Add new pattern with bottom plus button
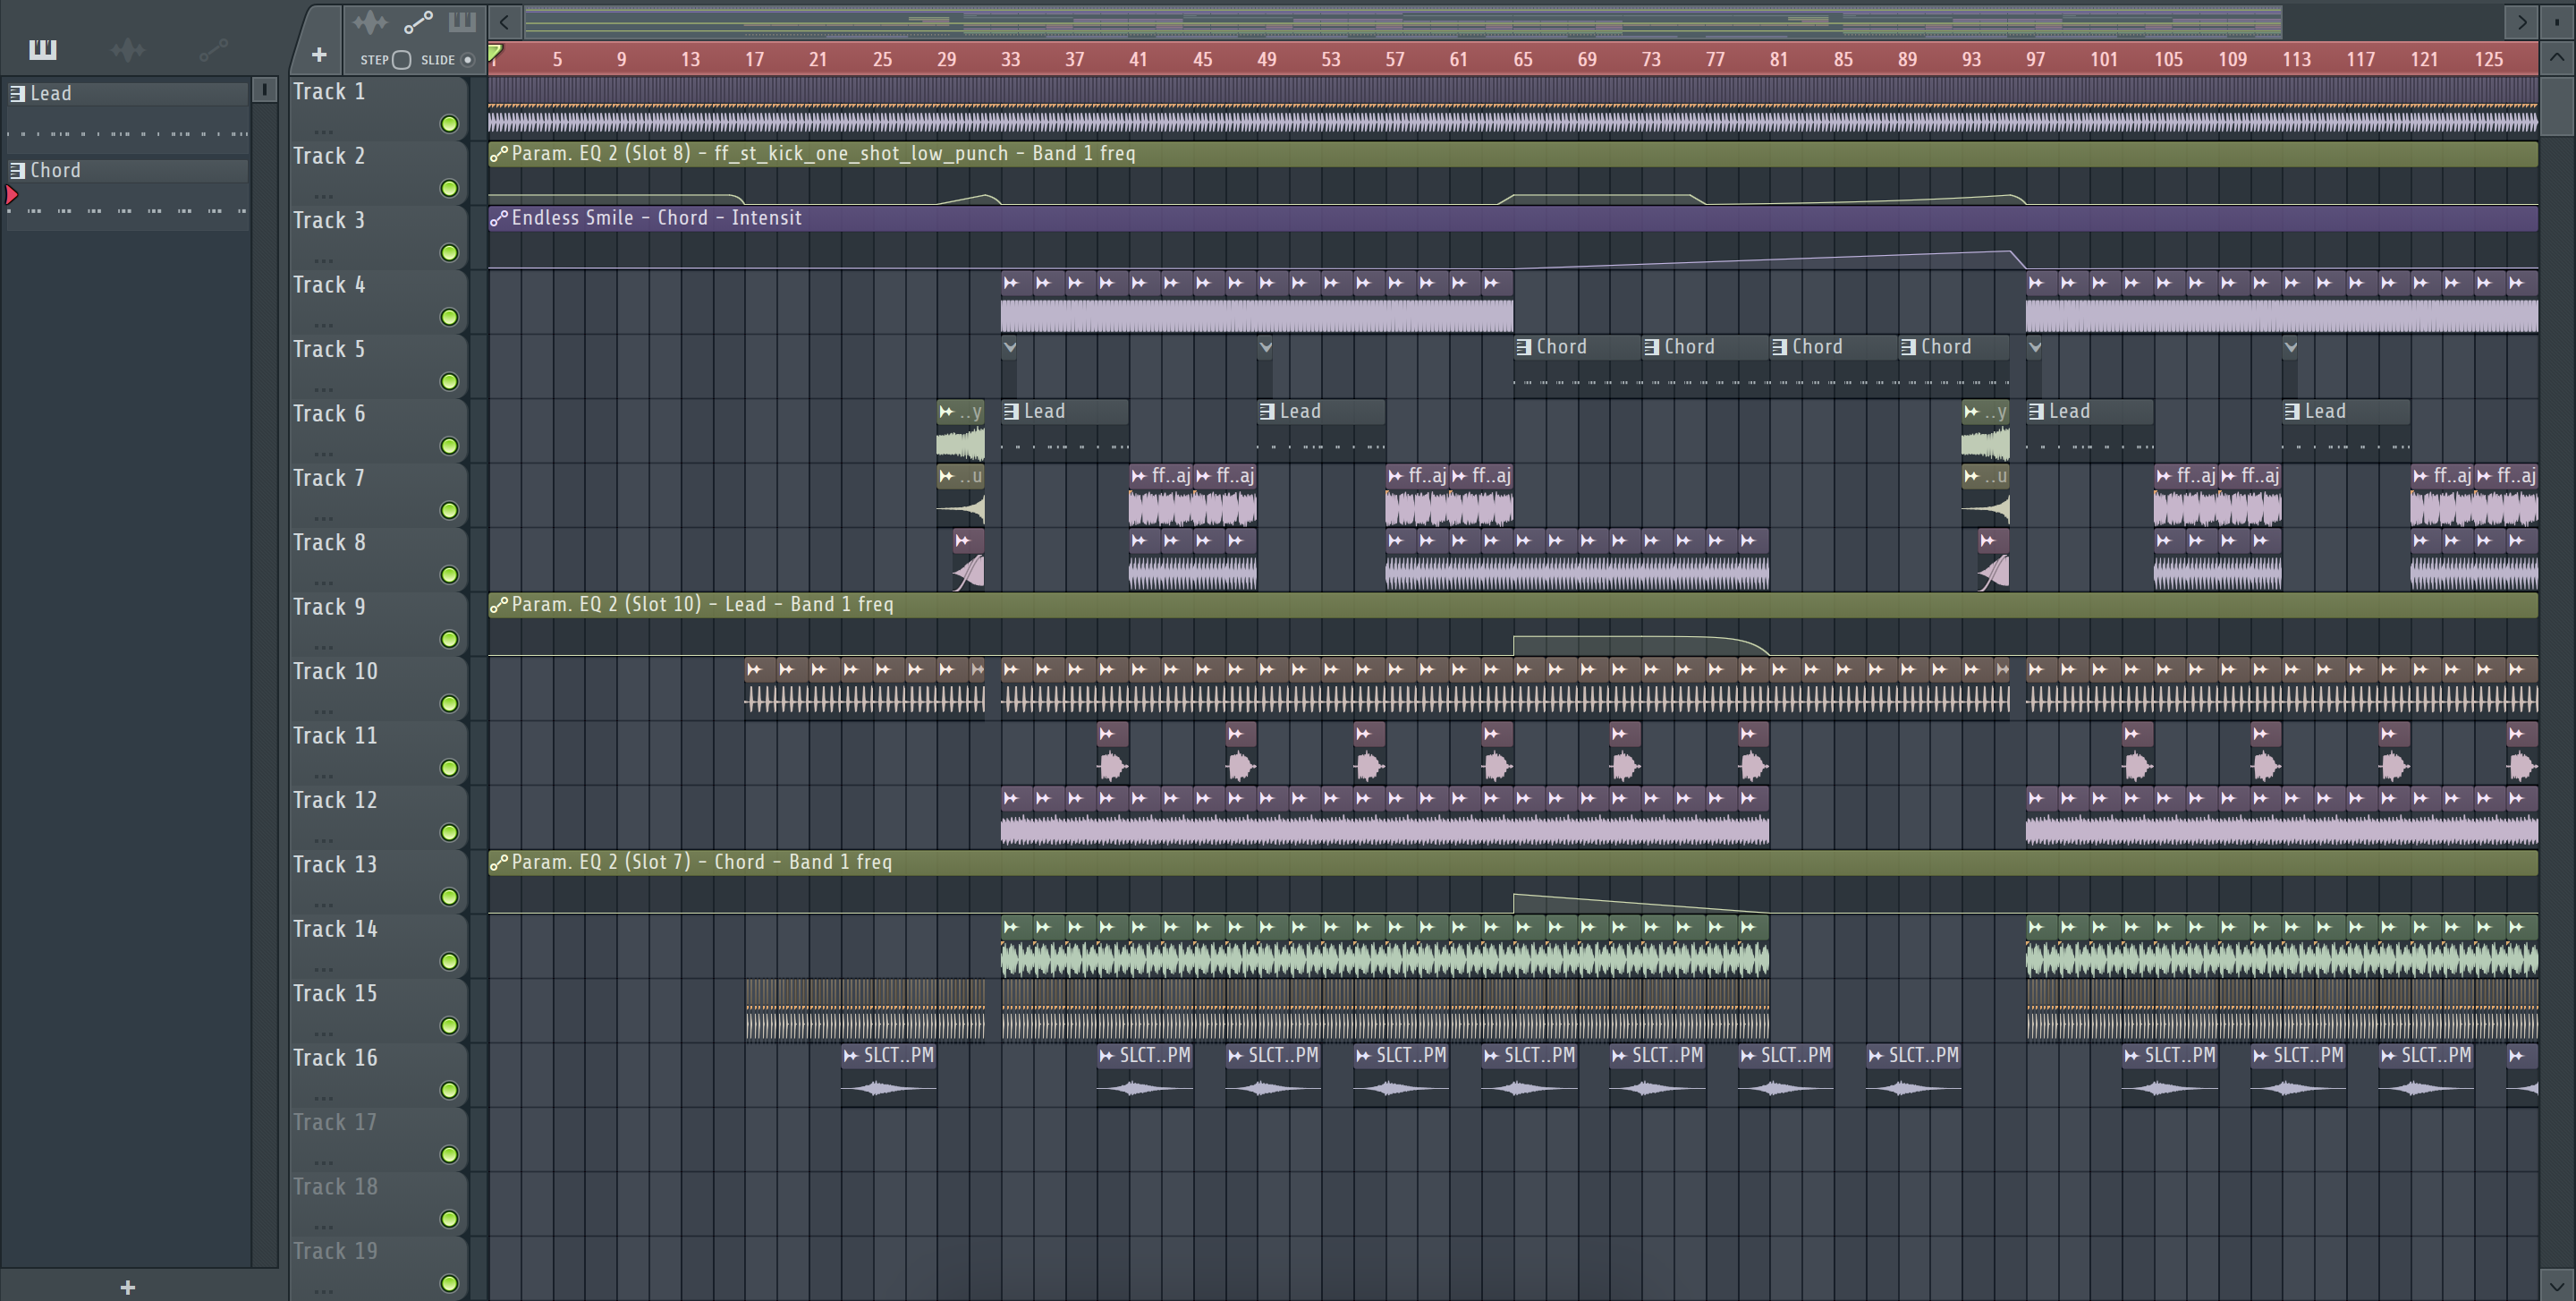 (127, 1287)
